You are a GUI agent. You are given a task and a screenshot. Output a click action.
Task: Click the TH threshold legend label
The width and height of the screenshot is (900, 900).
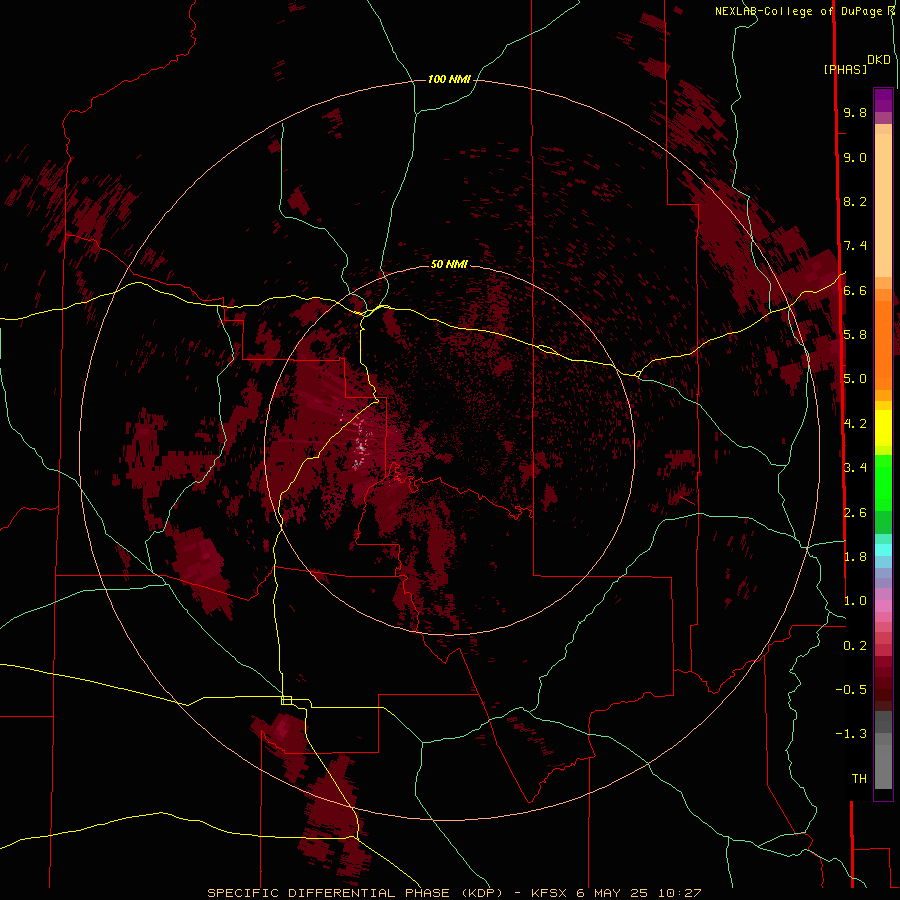(x=859, y=779)
